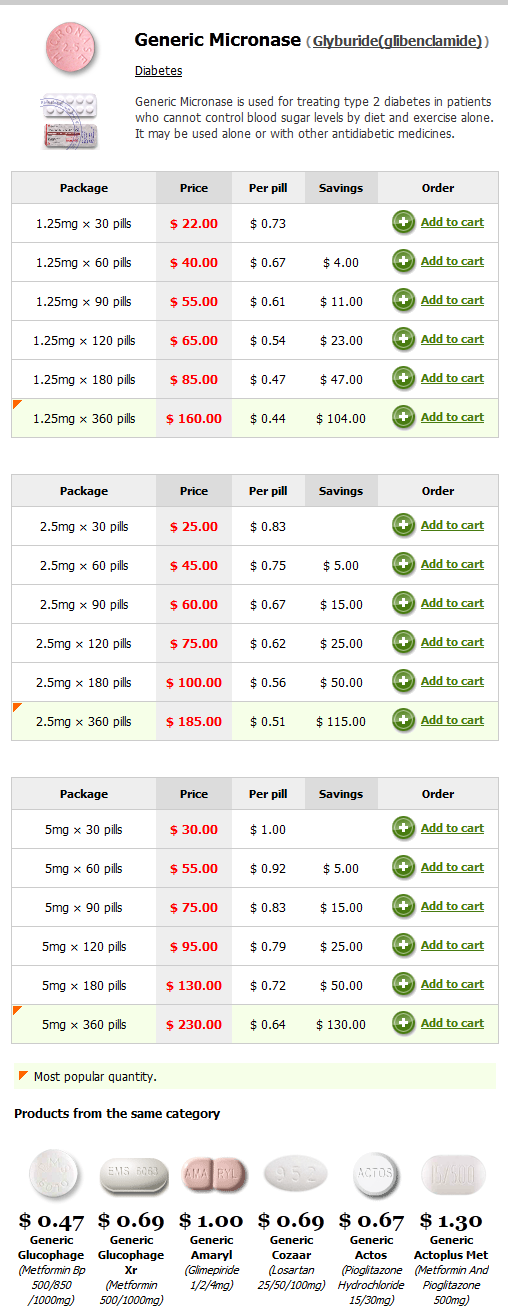Click green plus icon for 1.25mg × 30 pills
Screen dimensions: 508x1316
[x=404, y=222]
